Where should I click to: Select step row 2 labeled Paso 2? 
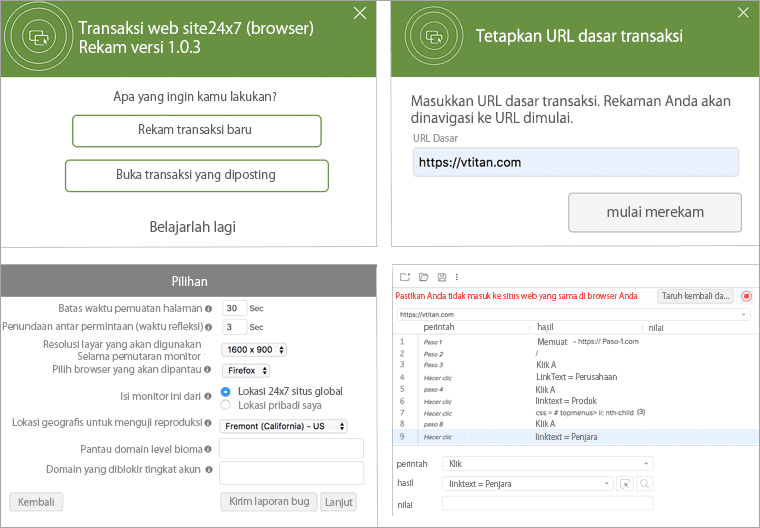(x=575, y=354)
